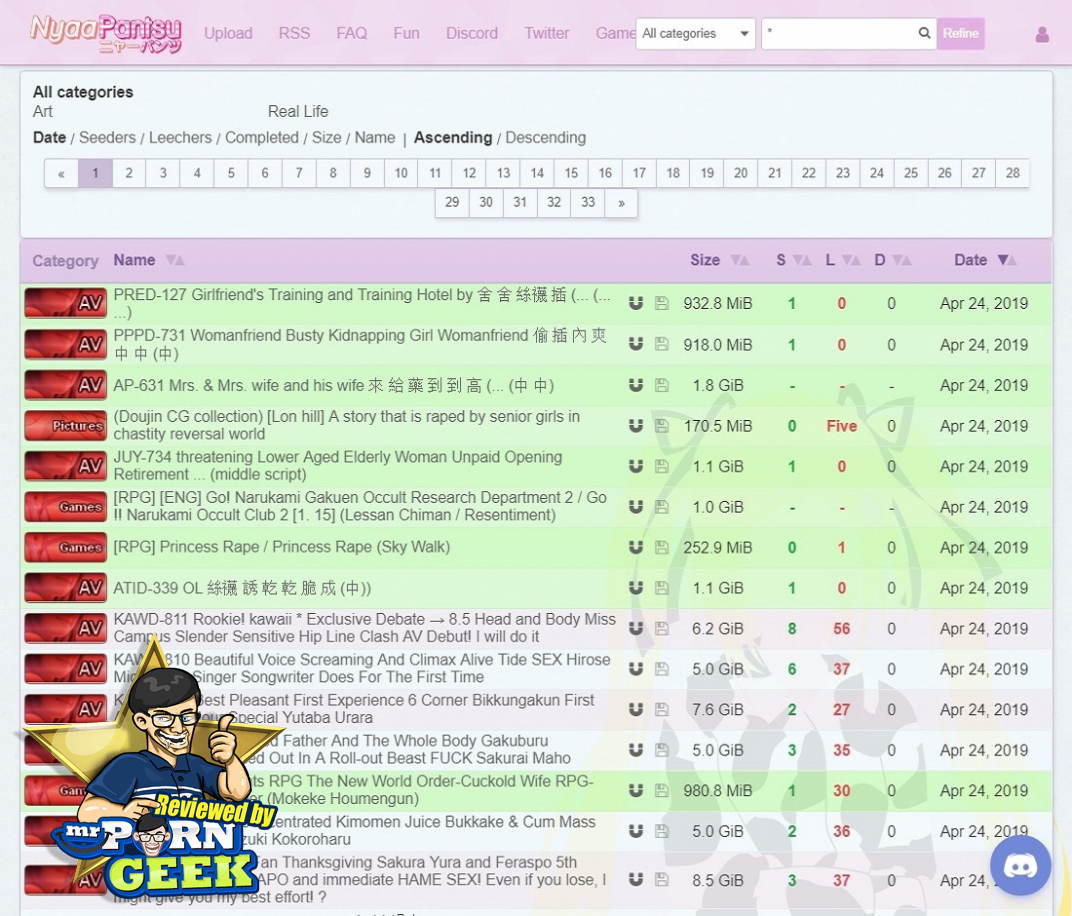This screenshot has height=916, width=1072.
Task: Click the sort arrow beside the Date column
Action: coord(1006,260)
